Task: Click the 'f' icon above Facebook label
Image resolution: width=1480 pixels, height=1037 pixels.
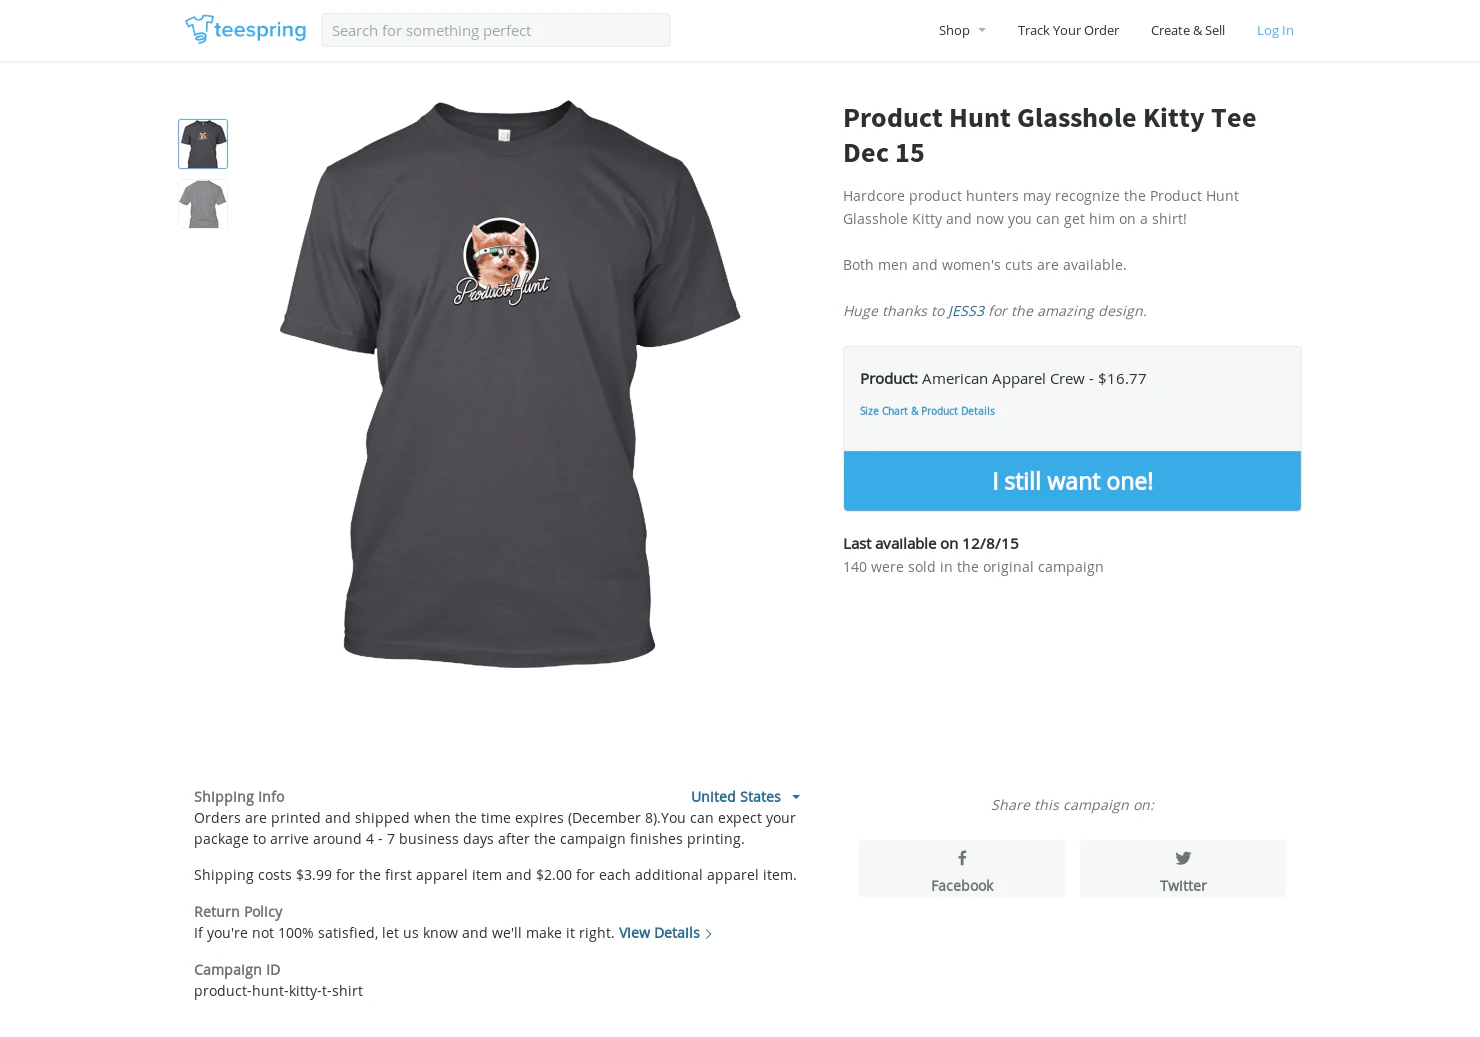Action: click(x=961, y=858)
